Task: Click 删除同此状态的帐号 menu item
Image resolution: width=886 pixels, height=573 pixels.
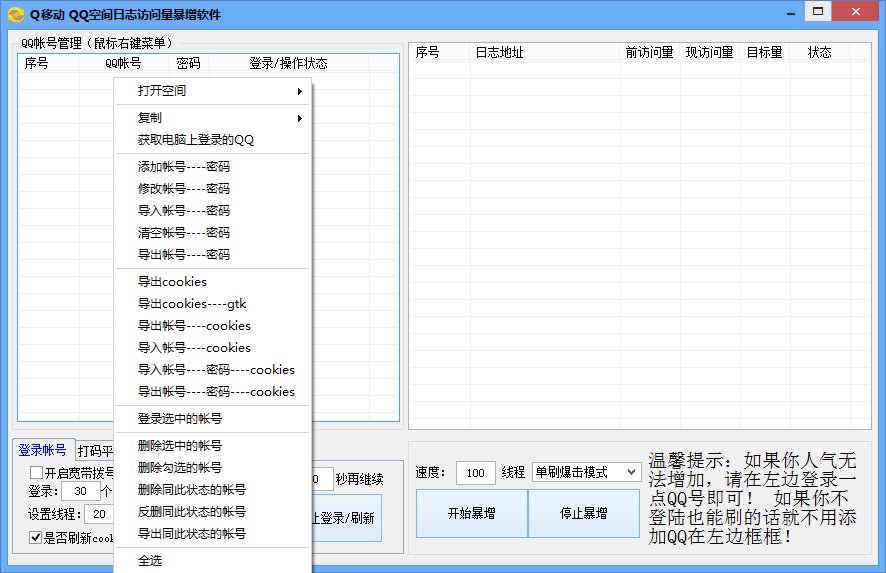Action: pyautogui.click(x=213, y=490)
